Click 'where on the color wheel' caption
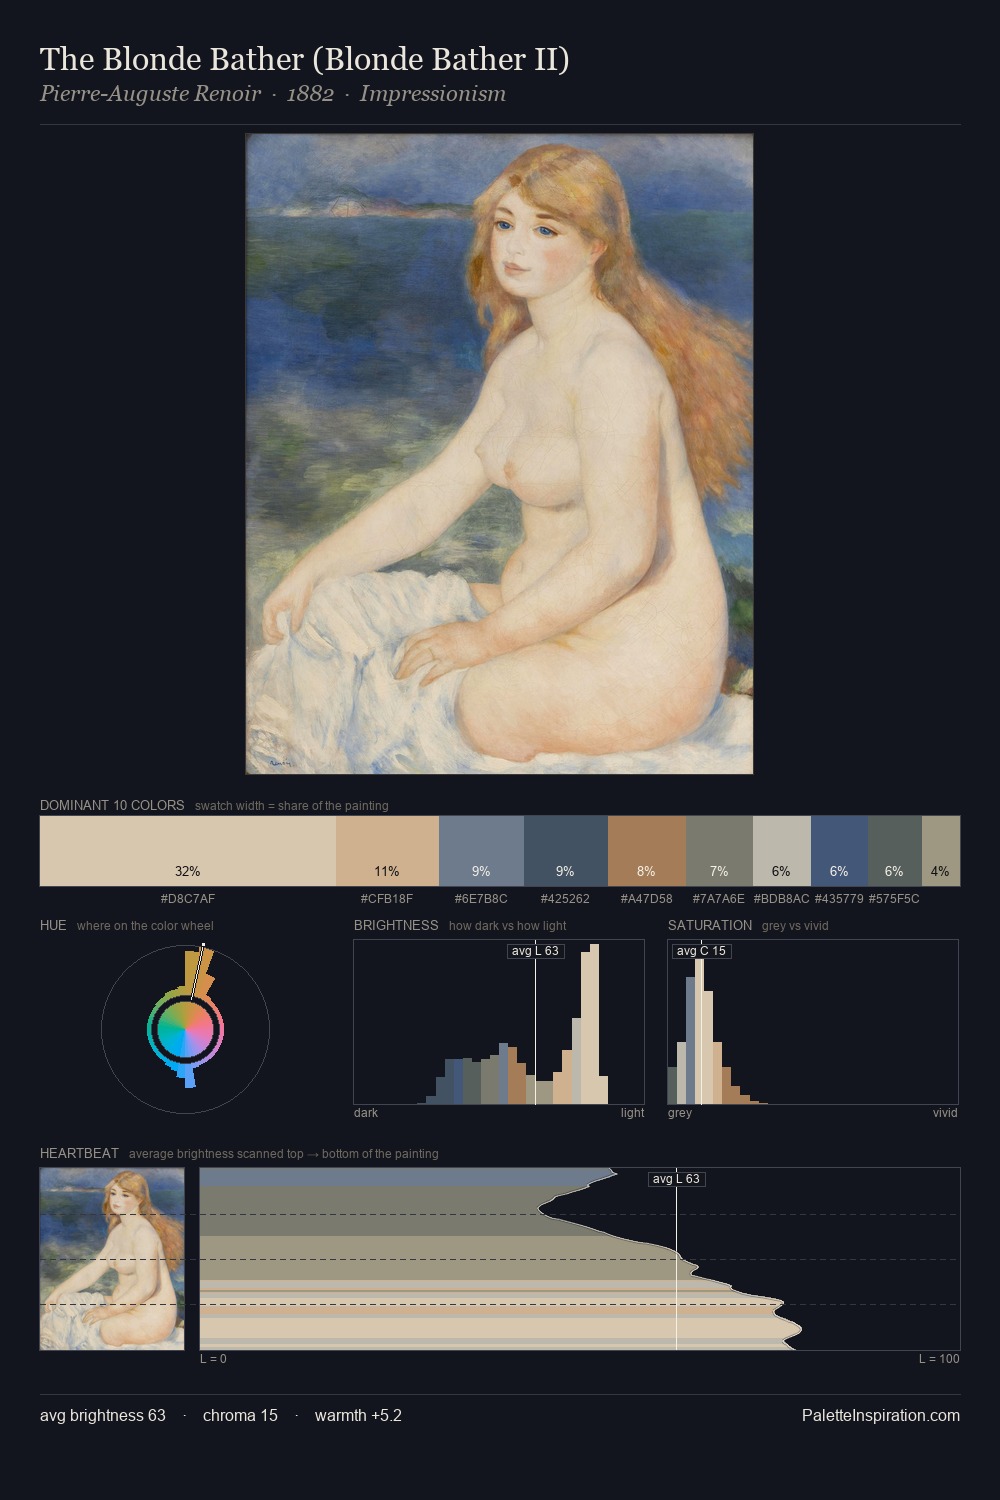The height and width of the screenshot is (1500, 1000). pyautogui.click(x=145, y=925)
